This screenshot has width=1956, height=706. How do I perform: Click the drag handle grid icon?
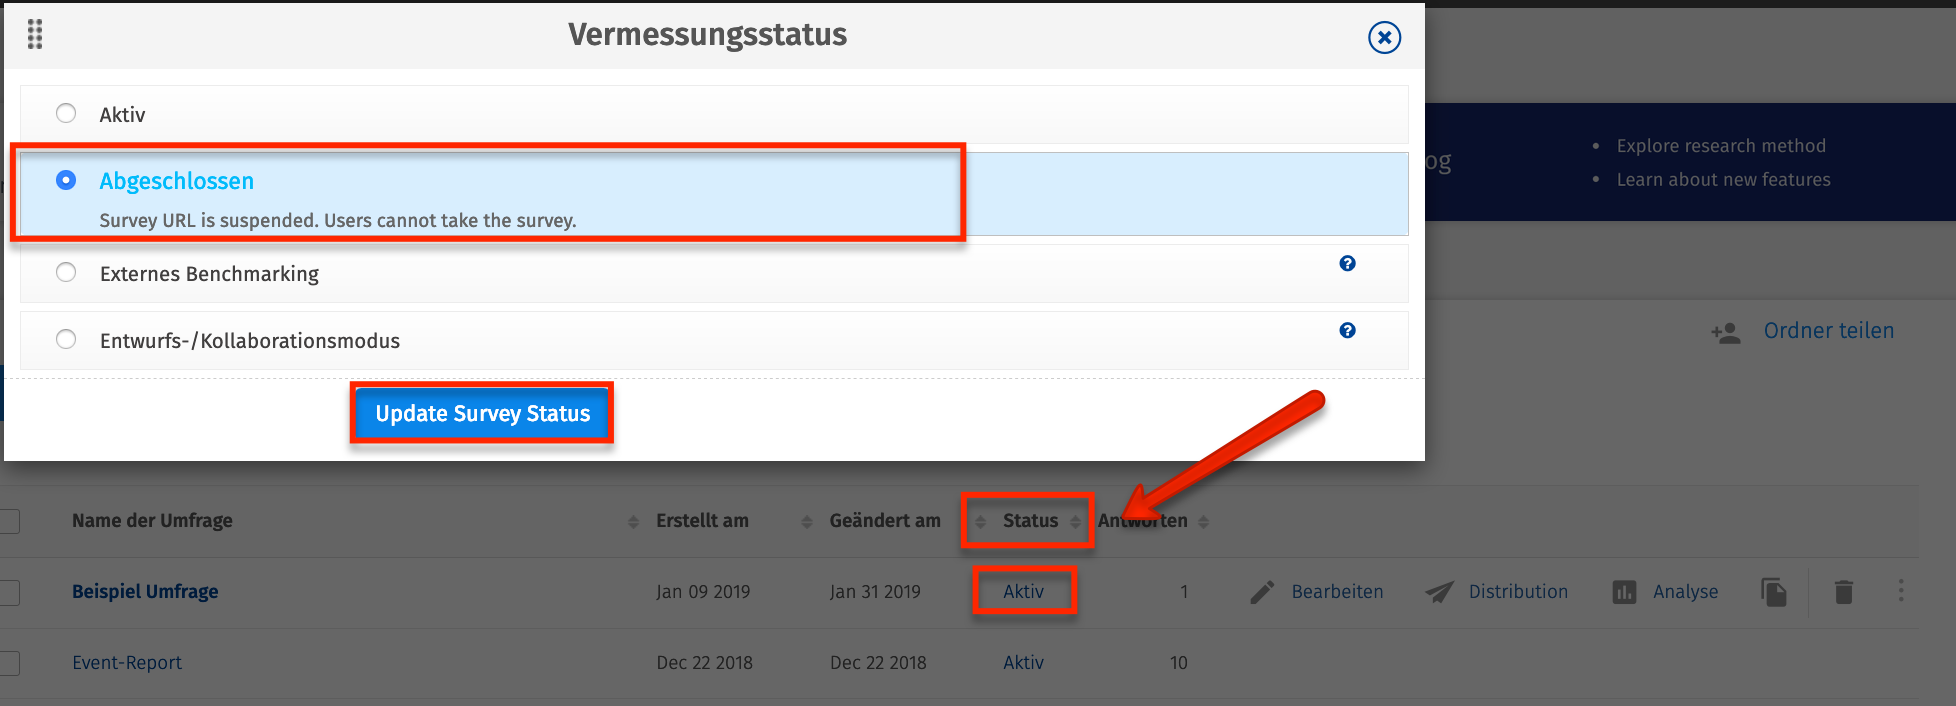pos(35,34)
